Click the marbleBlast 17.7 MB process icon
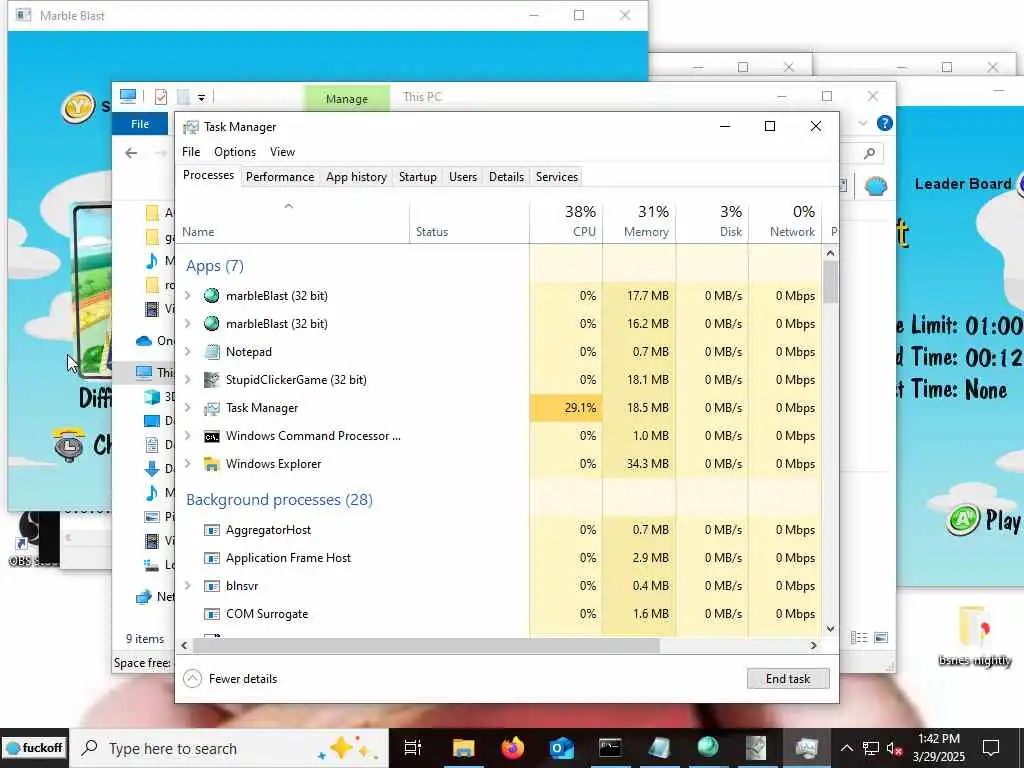This screenshot has width=1024, height=768. [x=212, y=296]
